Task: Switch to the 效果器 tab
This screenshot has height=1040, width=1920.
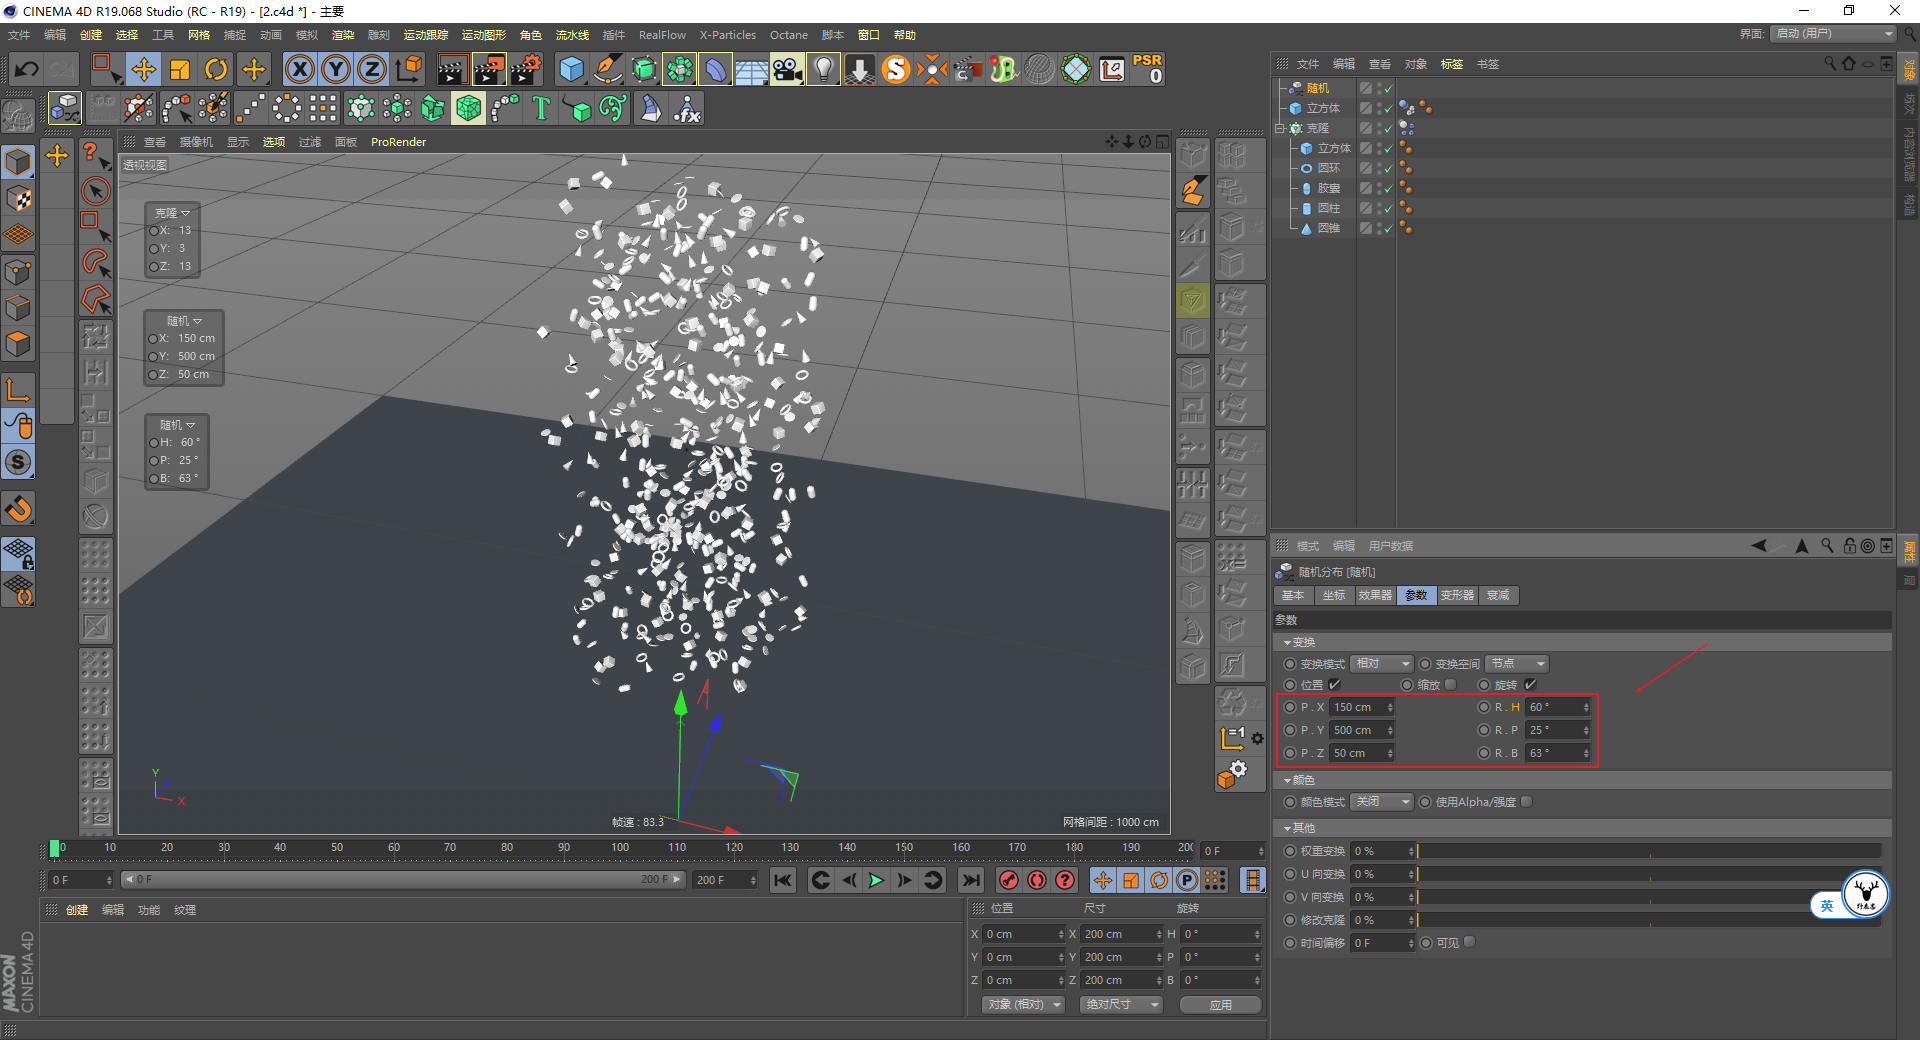Action: pos(1375,595)
